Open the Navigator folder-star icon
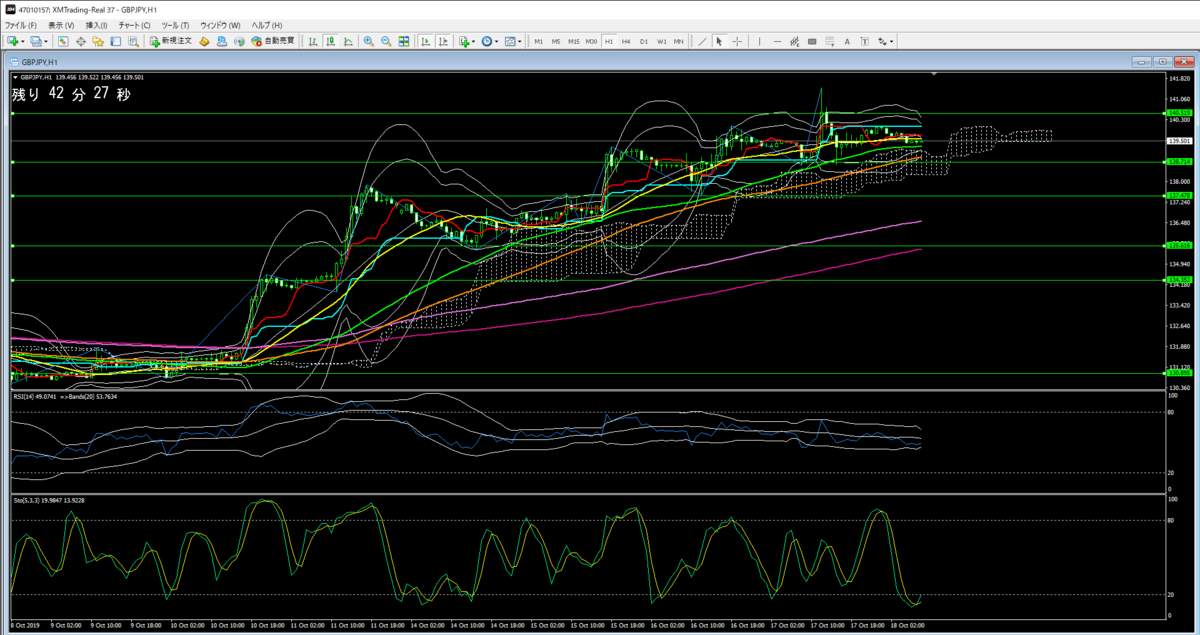Image resolution: width=1200 pixels, height=635 pixels. [x=98, y=41]
